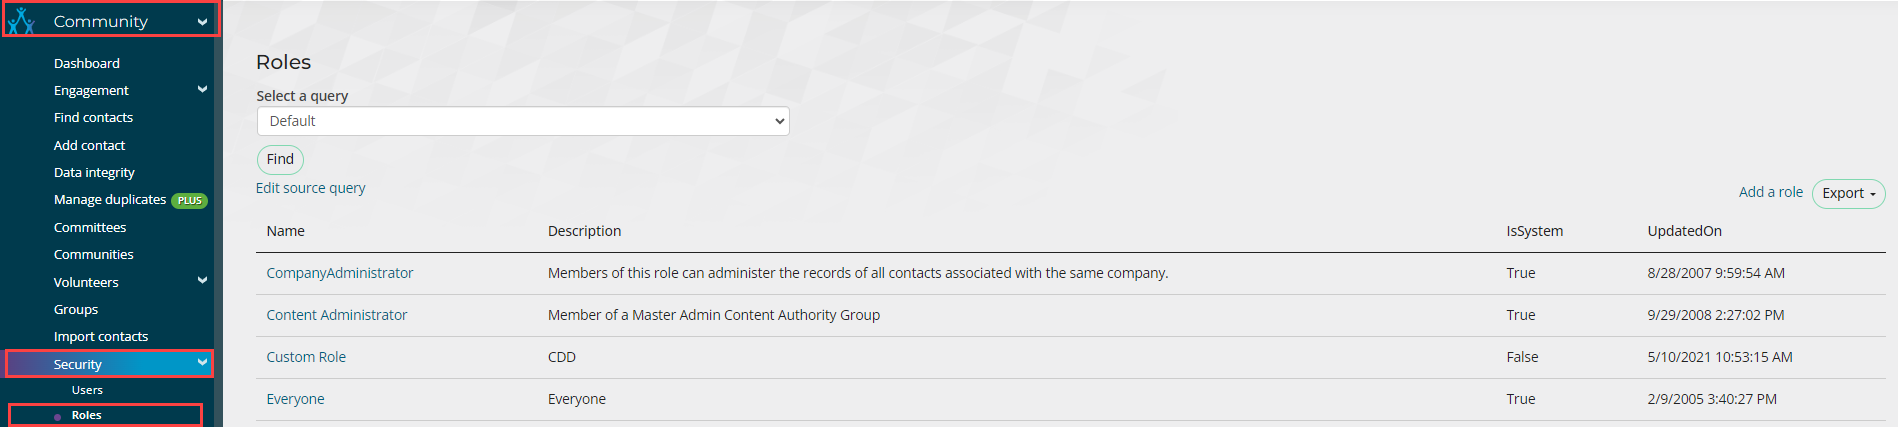Open the Everyone role
This screenshot has height=427, width=1898.
pos(295,399)
